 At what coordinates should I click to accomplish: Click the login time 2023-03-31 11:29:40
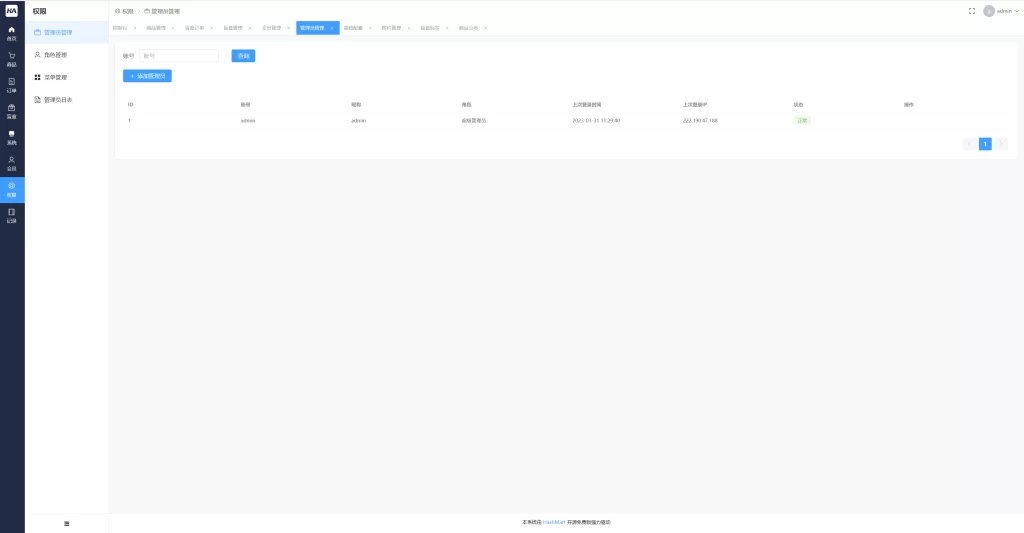pos(596,121)
